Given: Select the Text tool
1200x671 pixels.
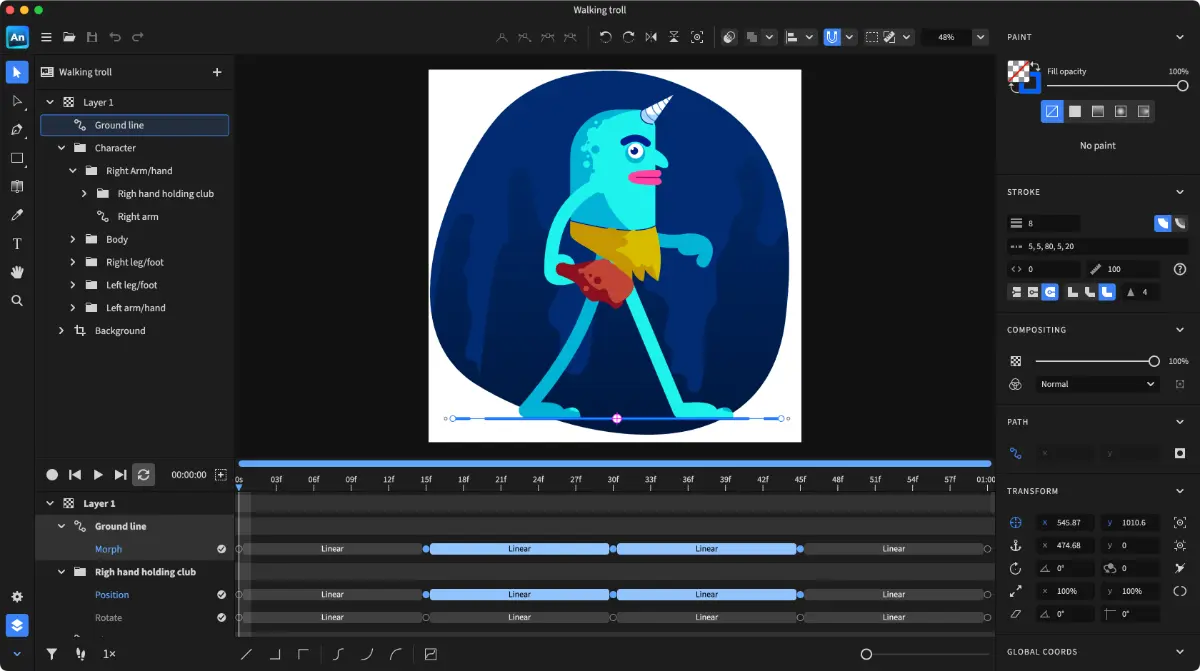Looking at the screenshot, I should 17,243.
